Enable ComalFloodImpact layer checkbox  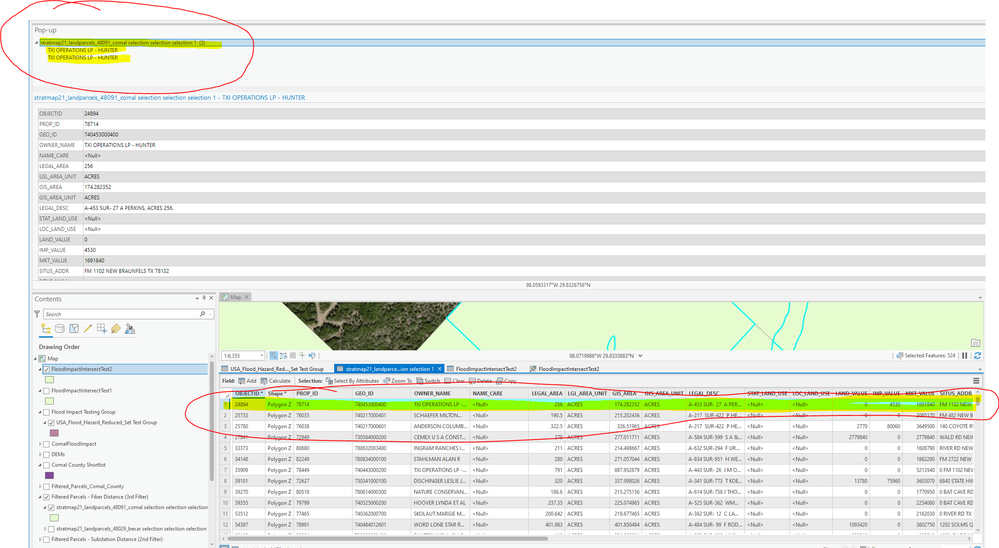(x=47, y=443)
